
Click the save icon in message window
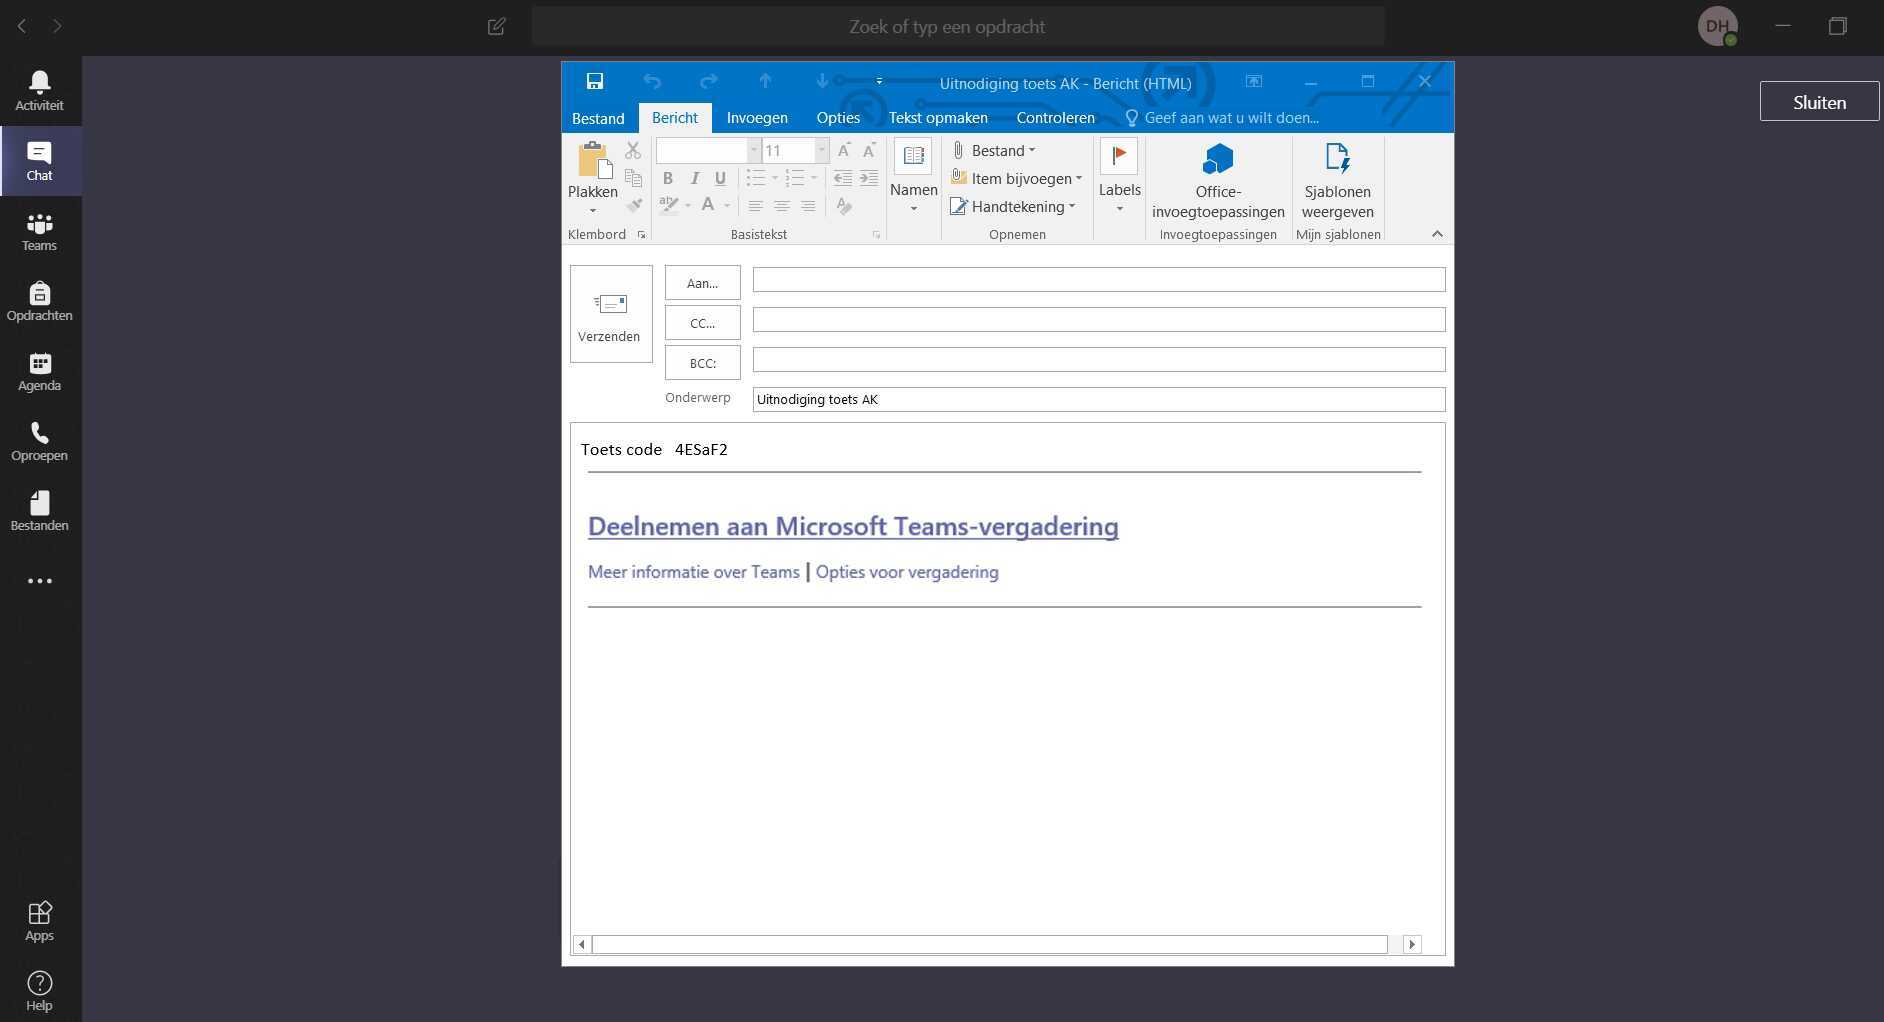(594, 82)
